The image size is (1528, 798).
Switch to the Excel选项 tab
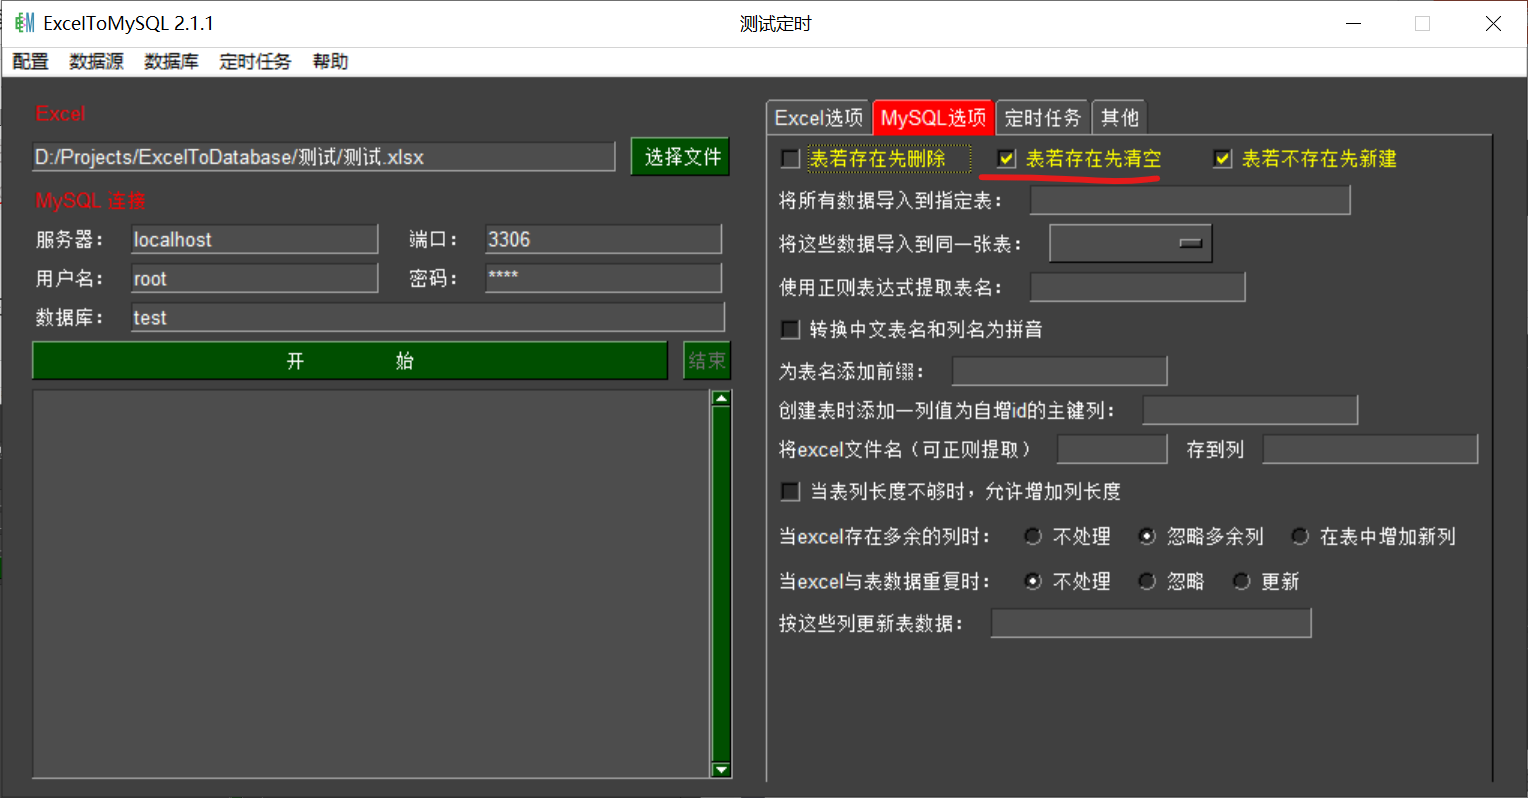pos(819,118)
